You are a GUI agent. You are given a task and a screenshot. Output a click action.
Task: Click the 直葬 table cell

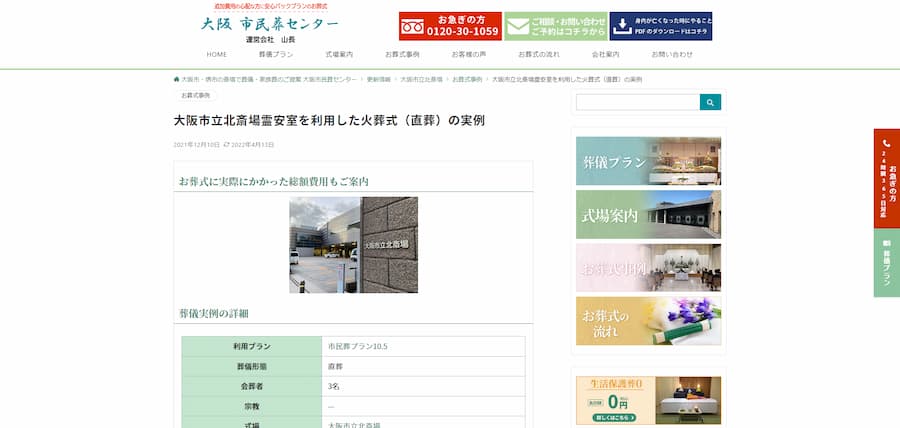click(424, 366)
